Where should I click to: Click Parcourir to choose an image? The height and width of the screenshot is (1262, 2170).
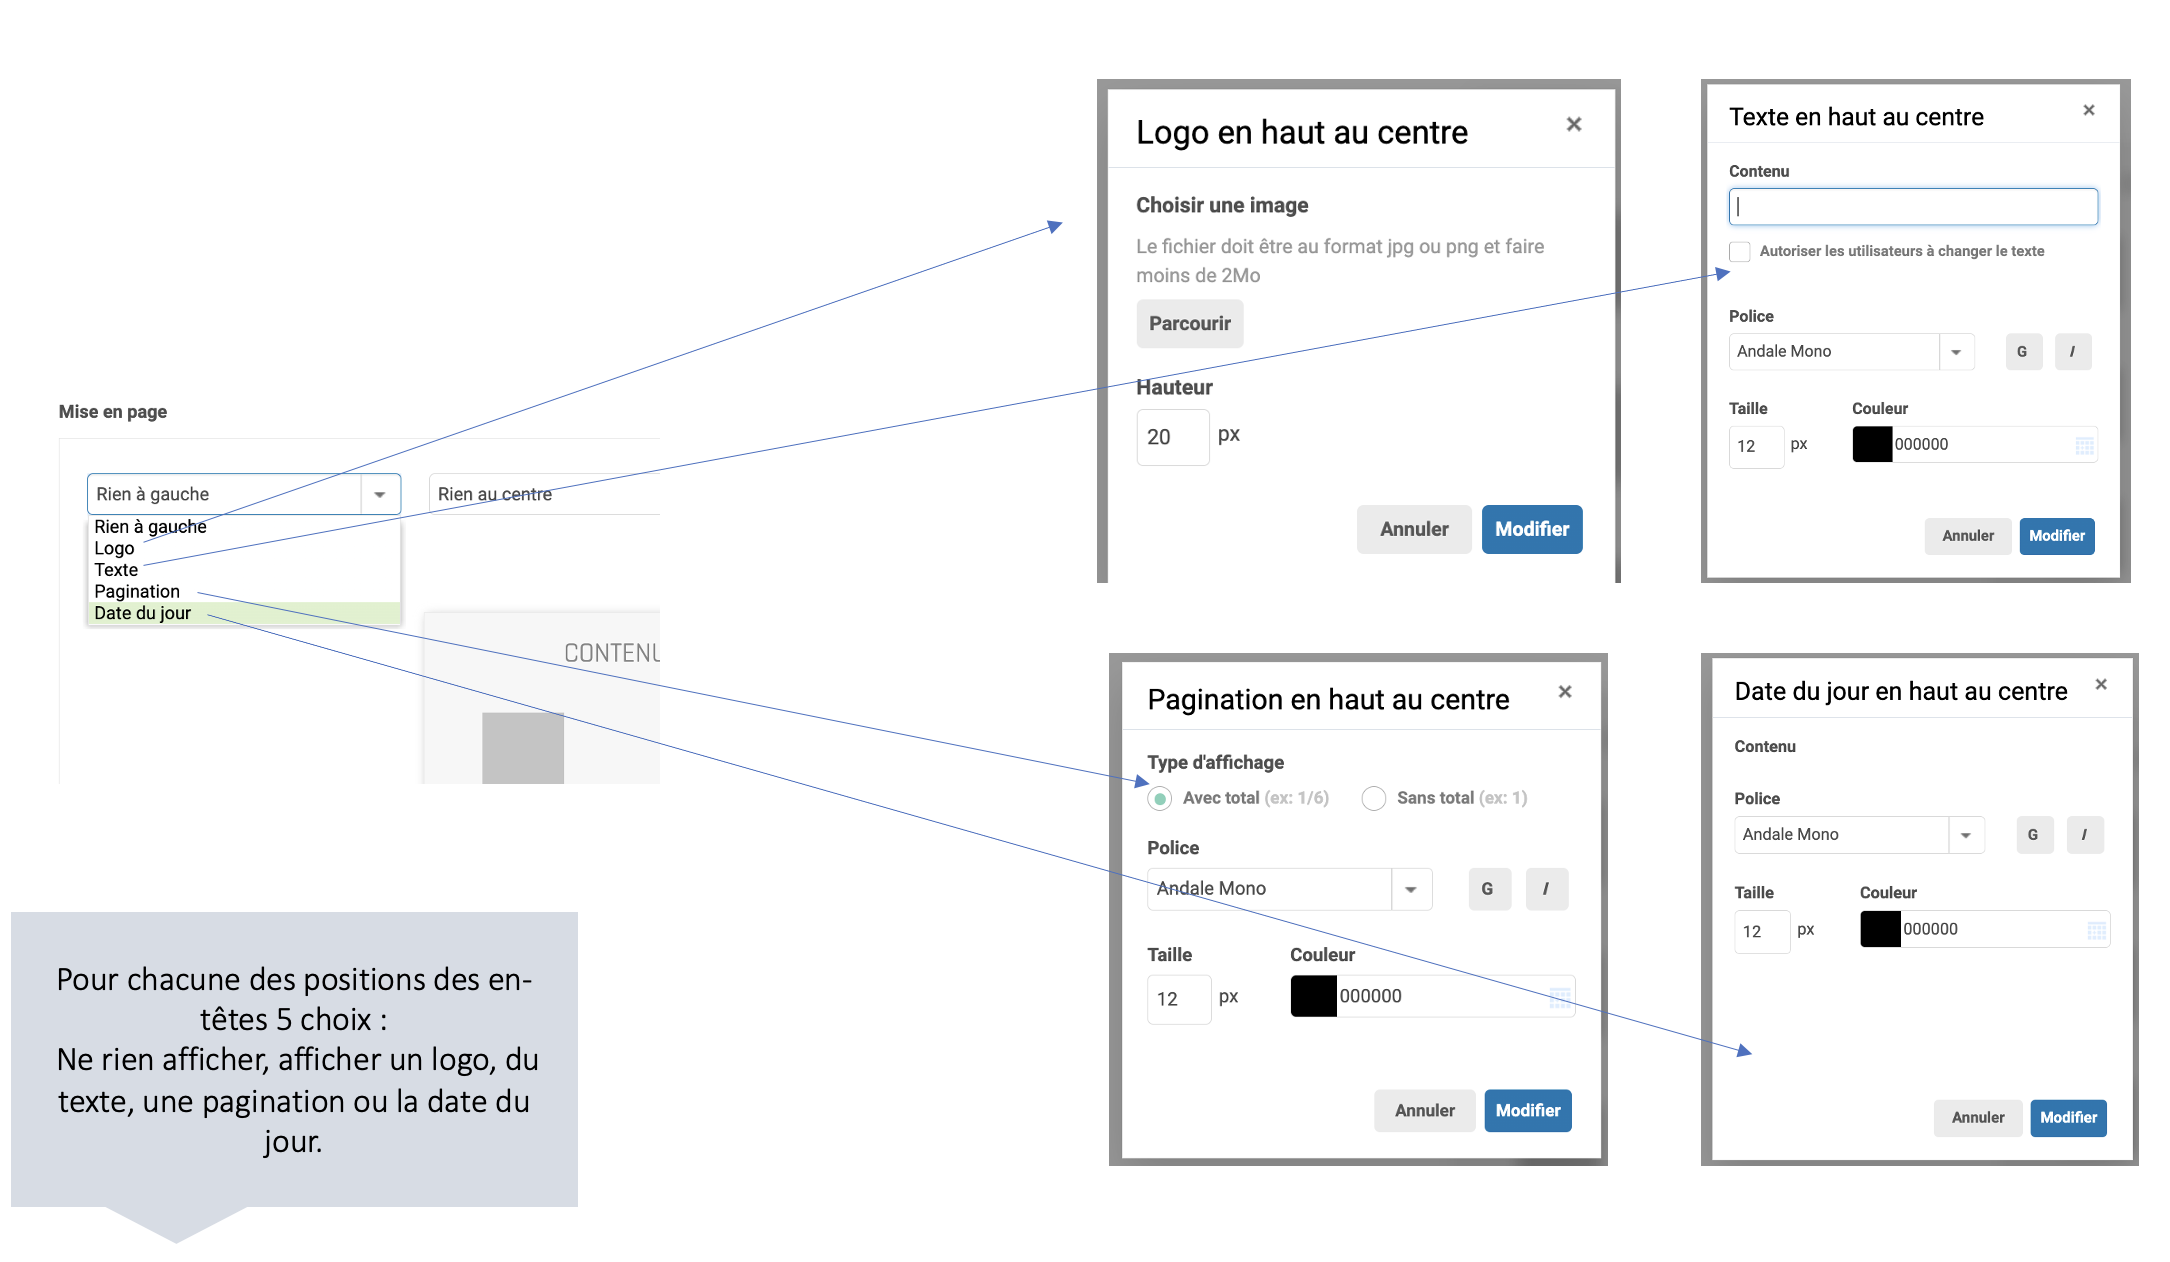pyautogui.click(x=1189, y=324)
